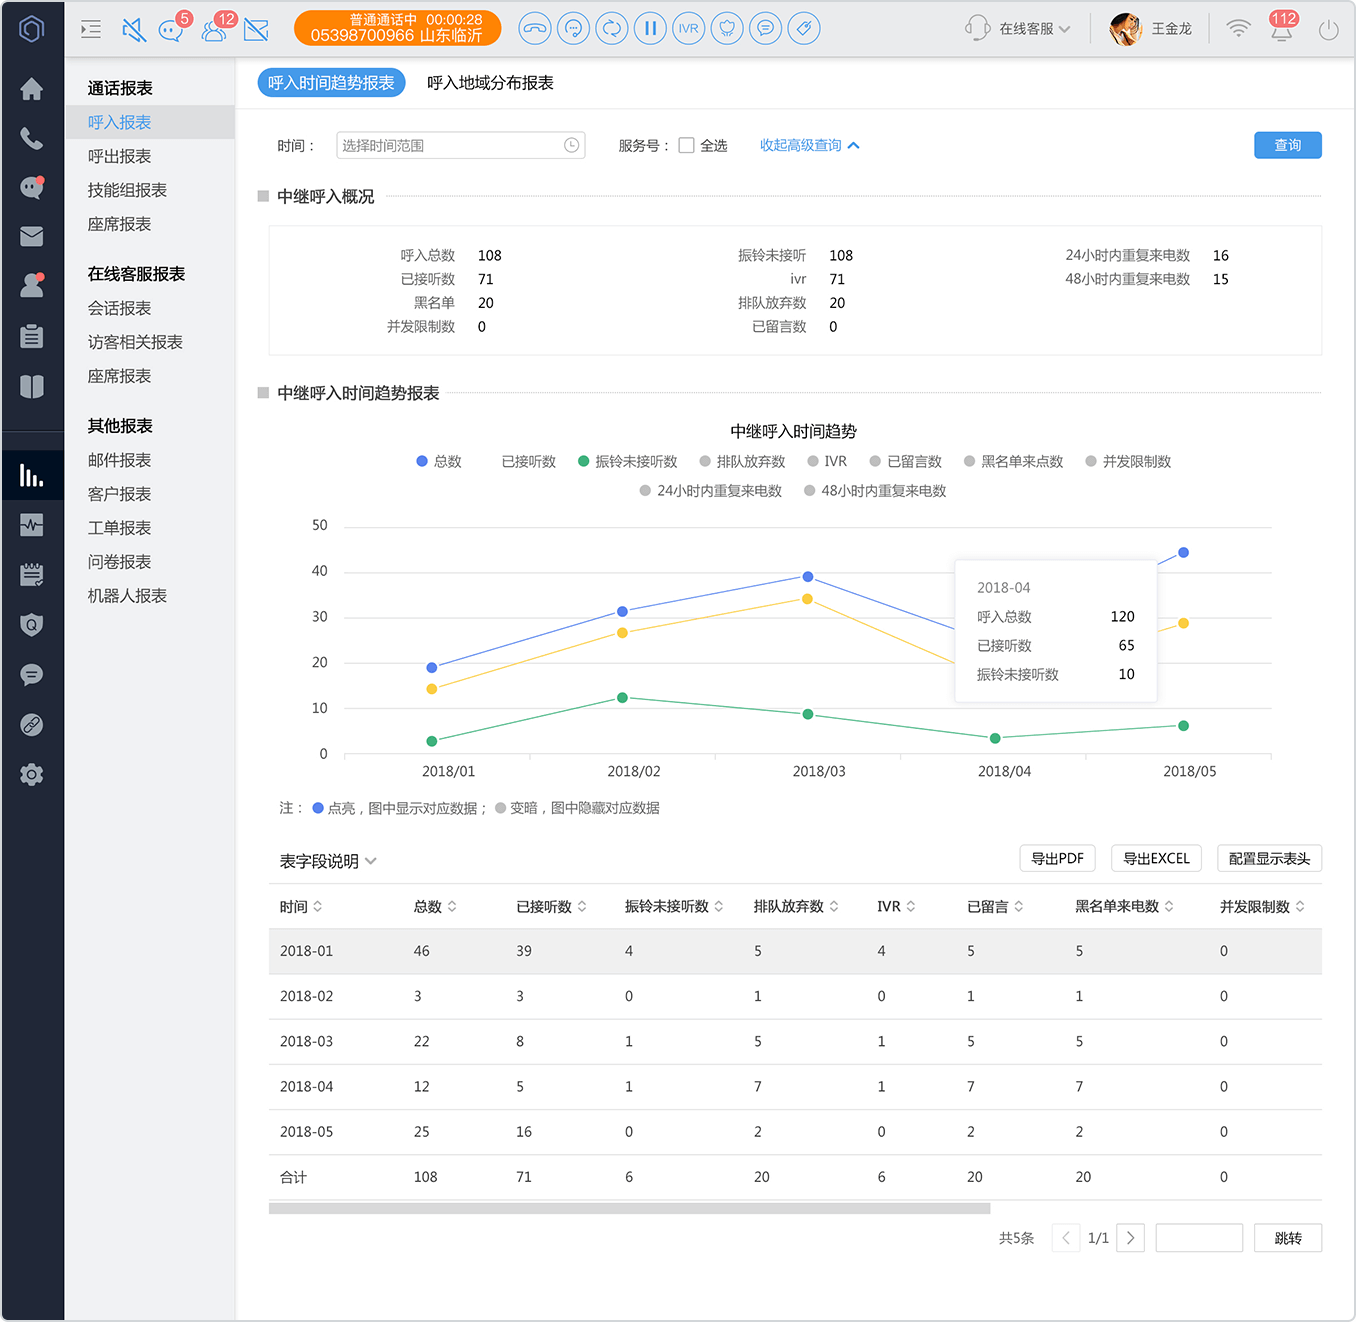Select 呼入报表 in side menu
1356x1322 pixels.
click(x=150, y=122)
